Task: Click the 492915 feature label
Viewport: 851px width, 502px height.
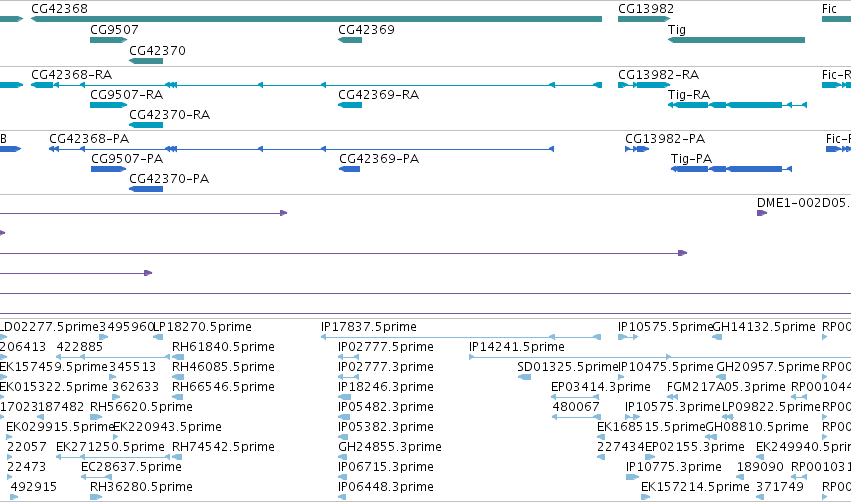Action: tap(34, 487)
